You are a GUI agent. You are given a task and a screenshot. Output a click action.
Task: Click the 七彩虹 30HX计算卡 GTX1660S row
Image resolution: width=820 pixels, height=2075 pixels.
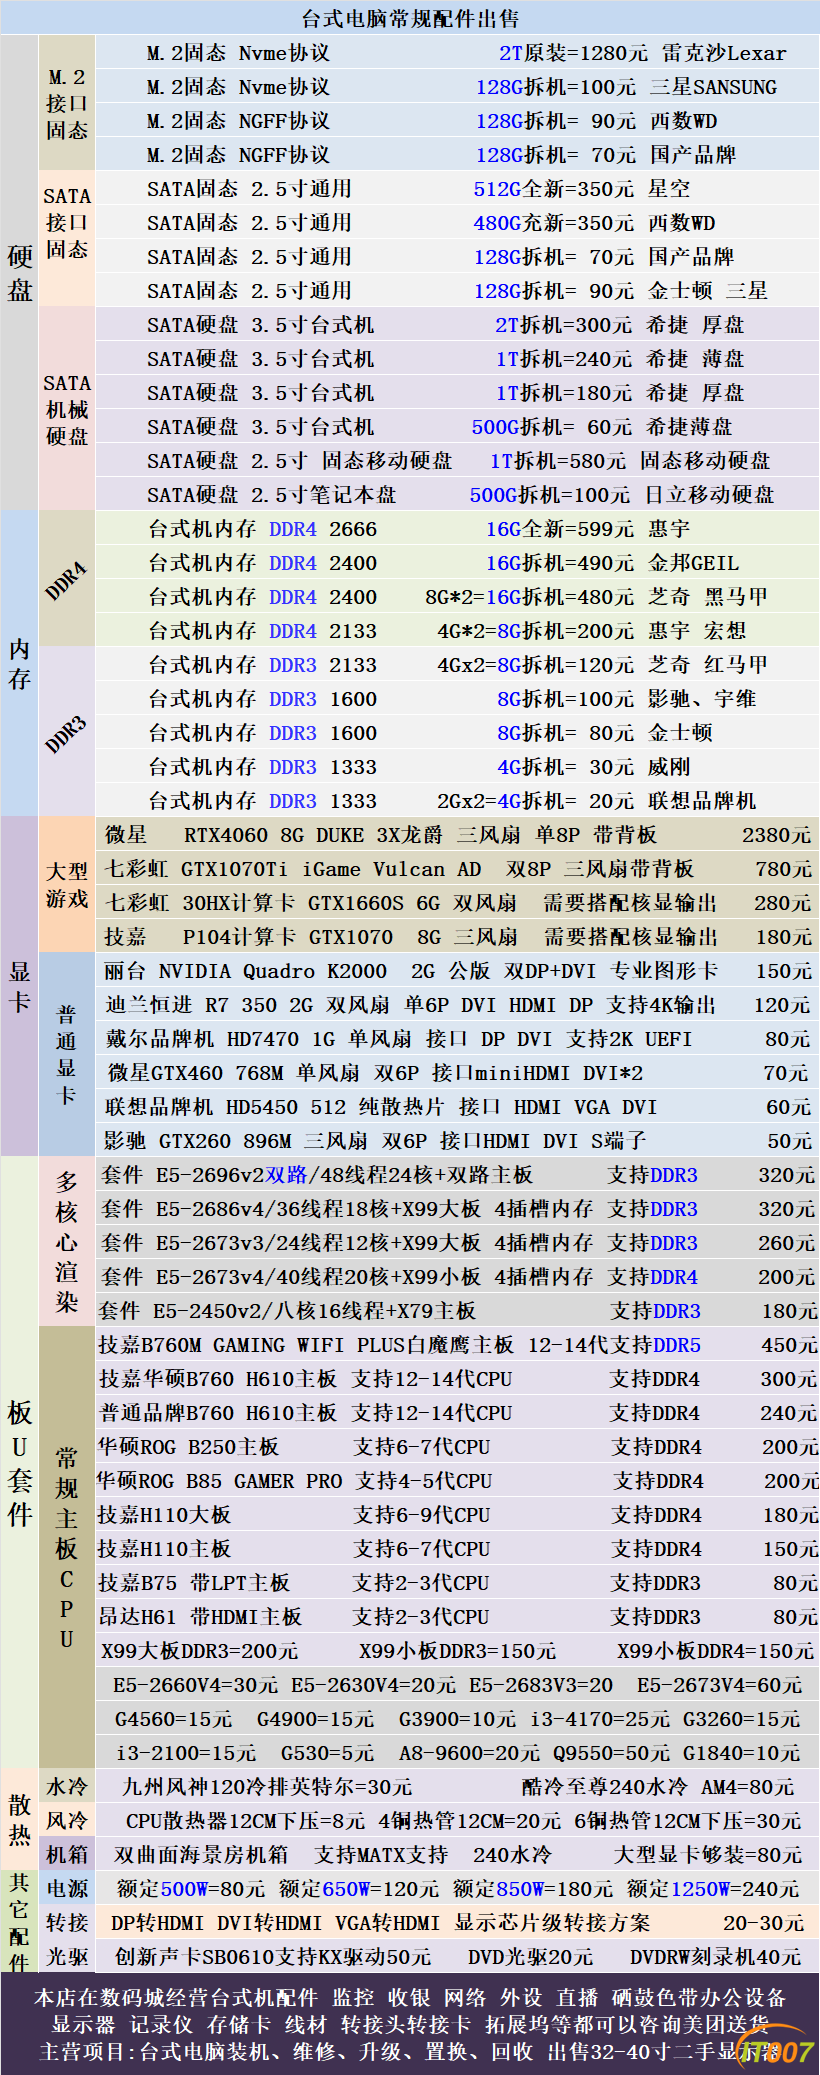tap(457, 903)
